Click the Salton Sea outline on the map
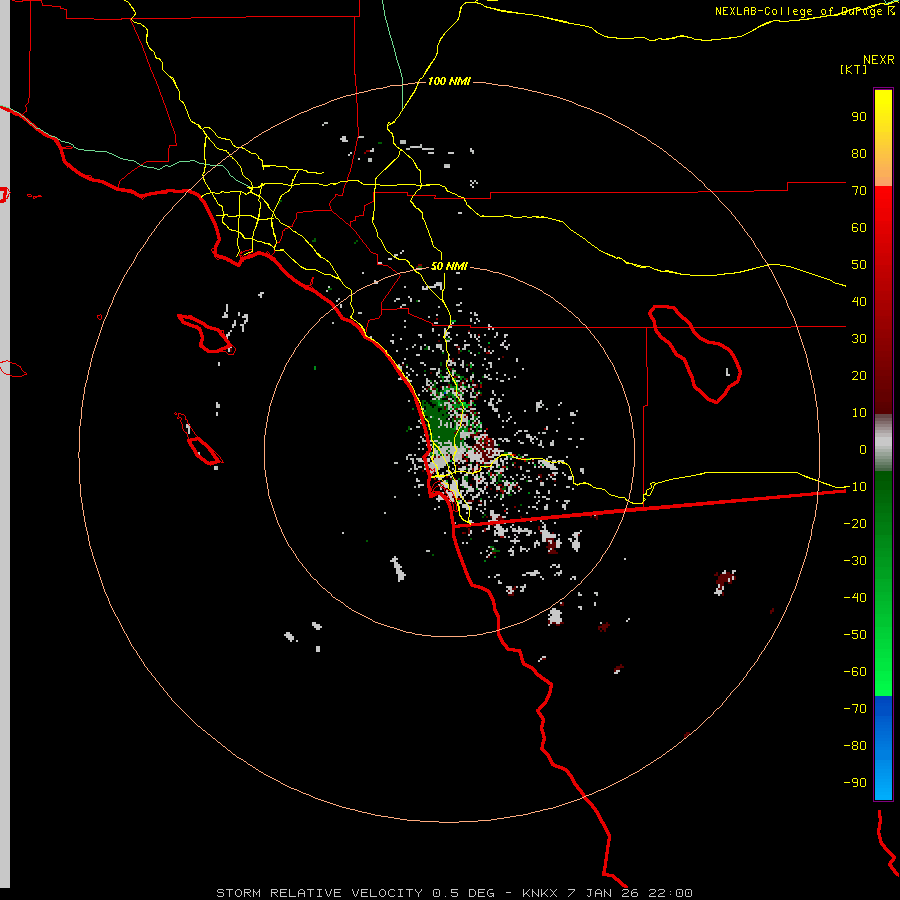 [695, 353]
